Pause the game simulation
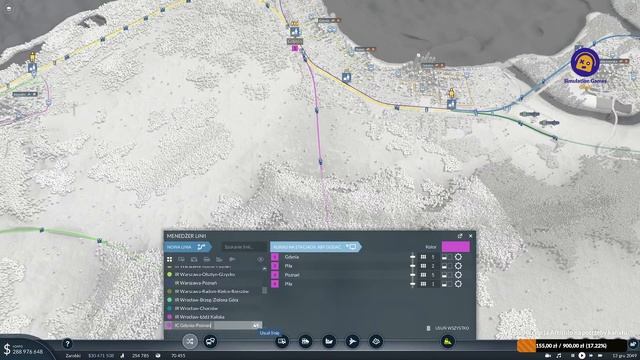The image size is (640, 360). (x=572, y=356)
